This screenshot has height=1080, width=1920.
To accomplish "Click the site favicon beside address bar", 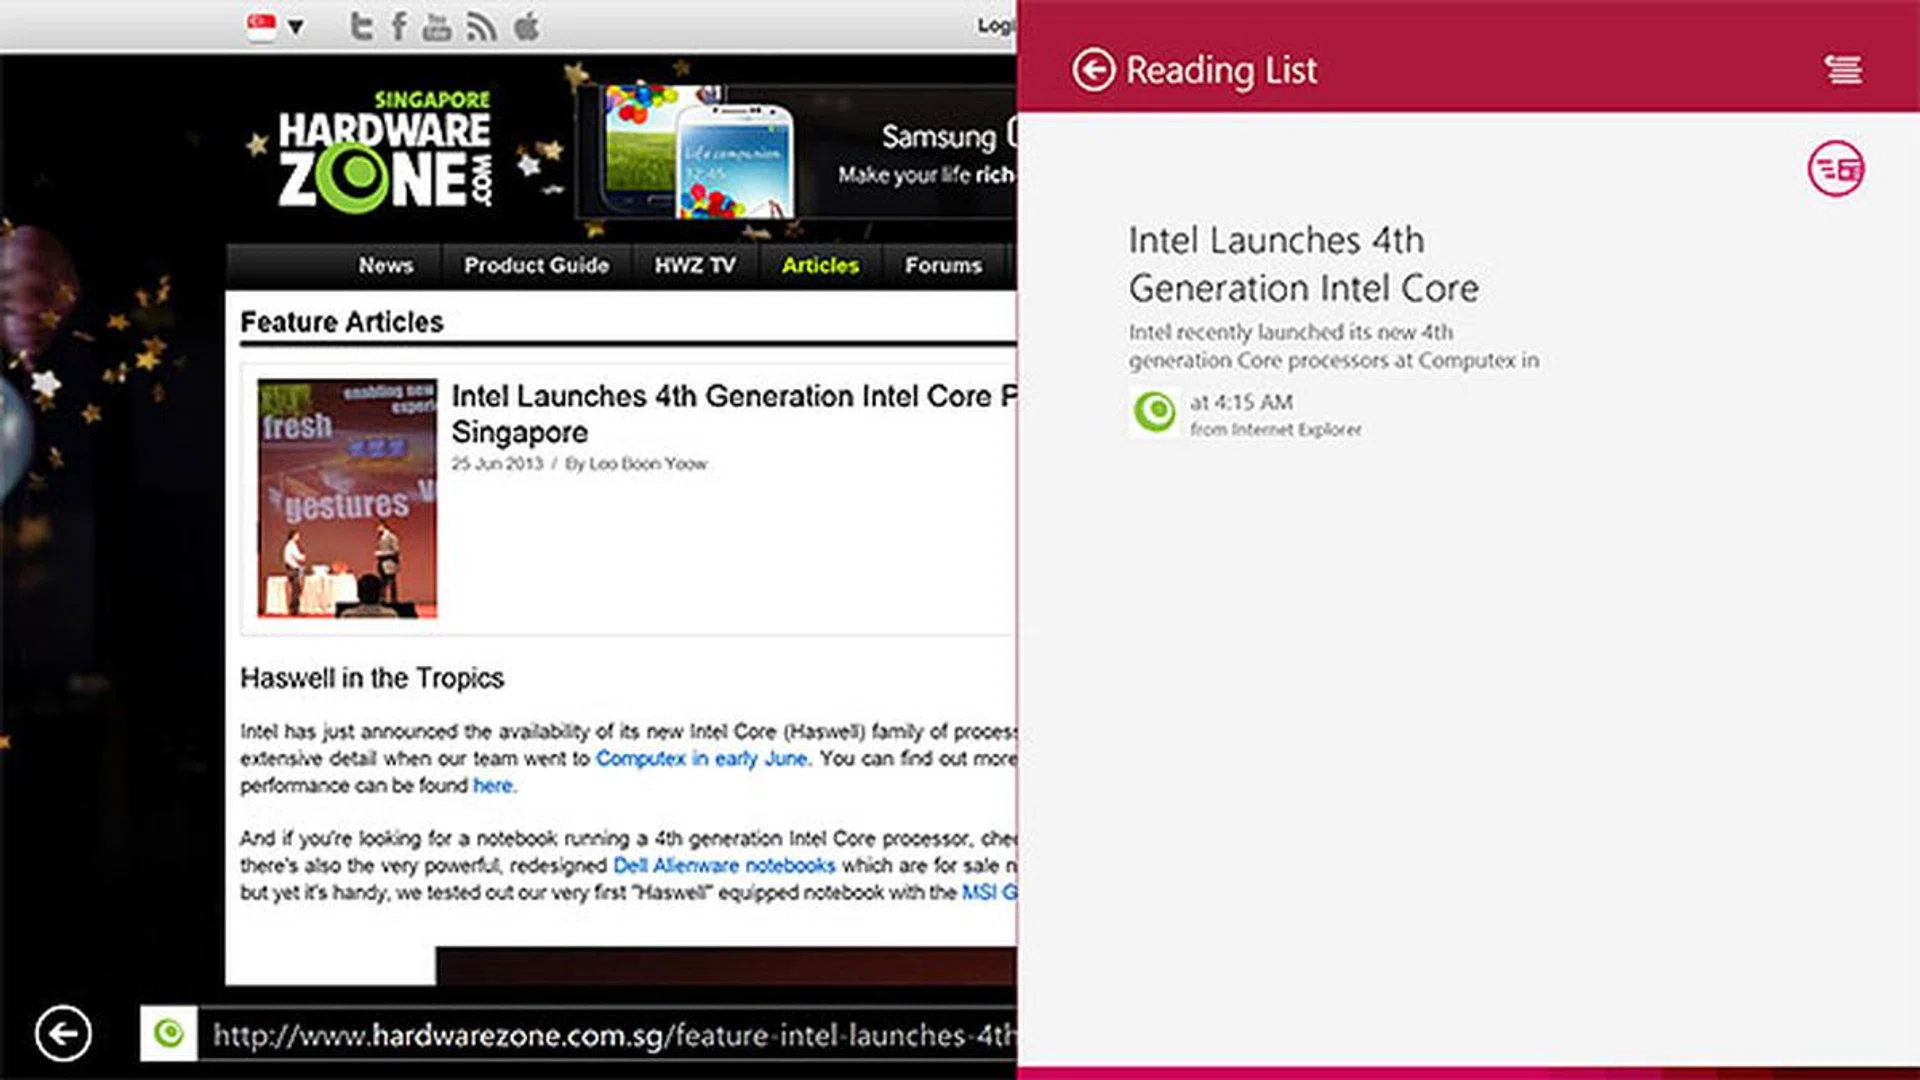I will point(169,1033).
